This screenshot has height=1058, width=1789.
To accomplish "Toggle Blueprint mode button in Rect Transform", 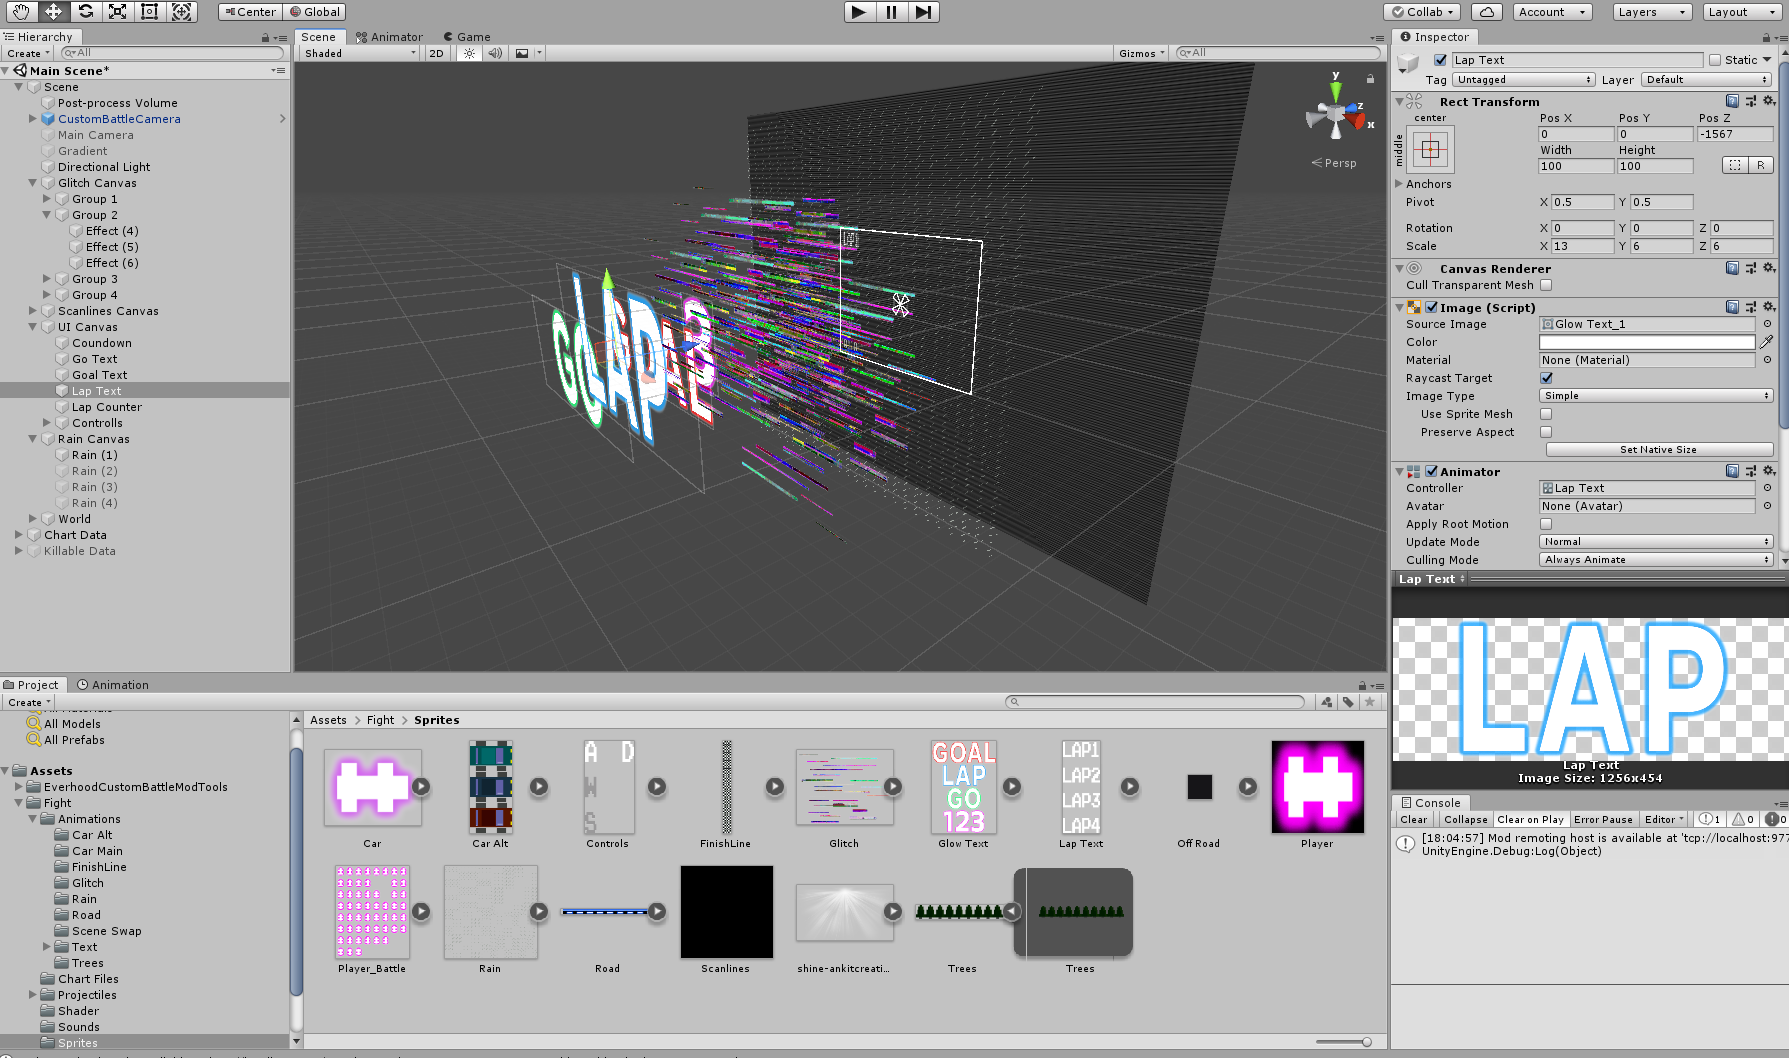I will pos(1735,166).
